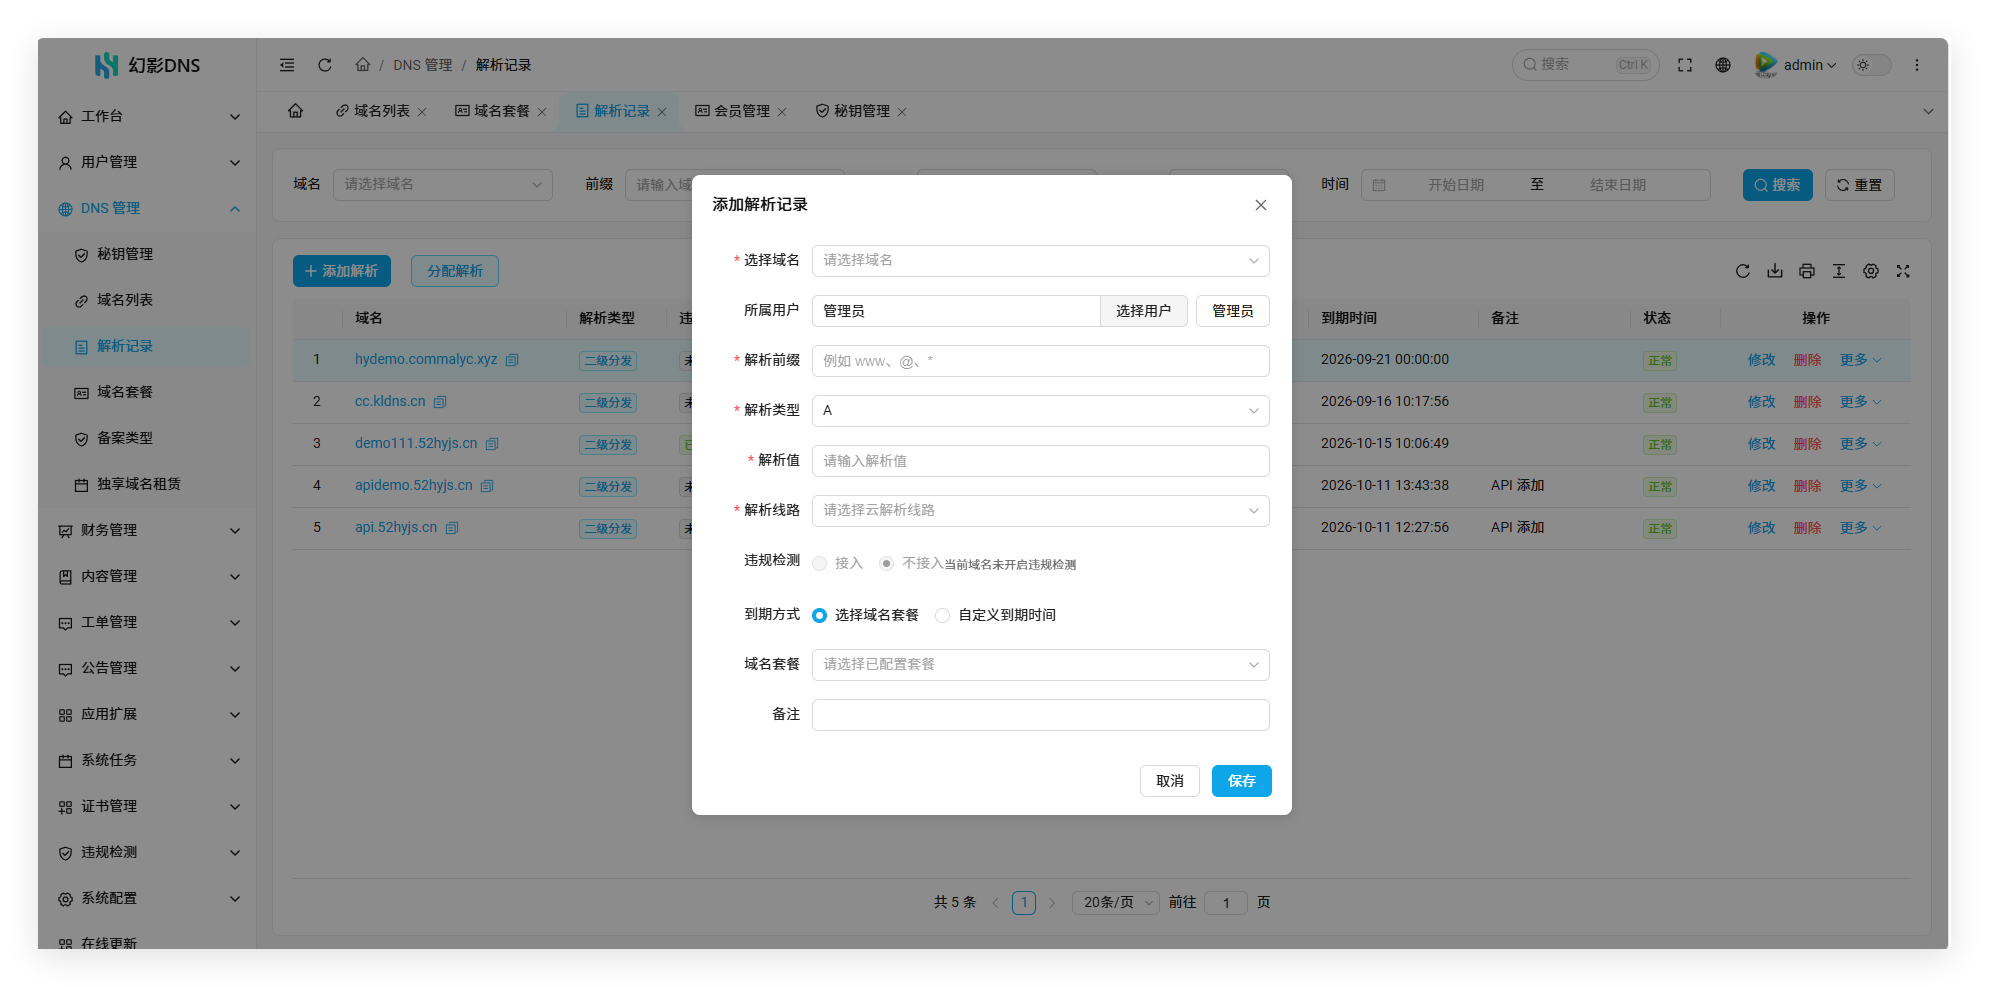
Task: Focus the 备注 input field
Action: tap(1041, 715)
